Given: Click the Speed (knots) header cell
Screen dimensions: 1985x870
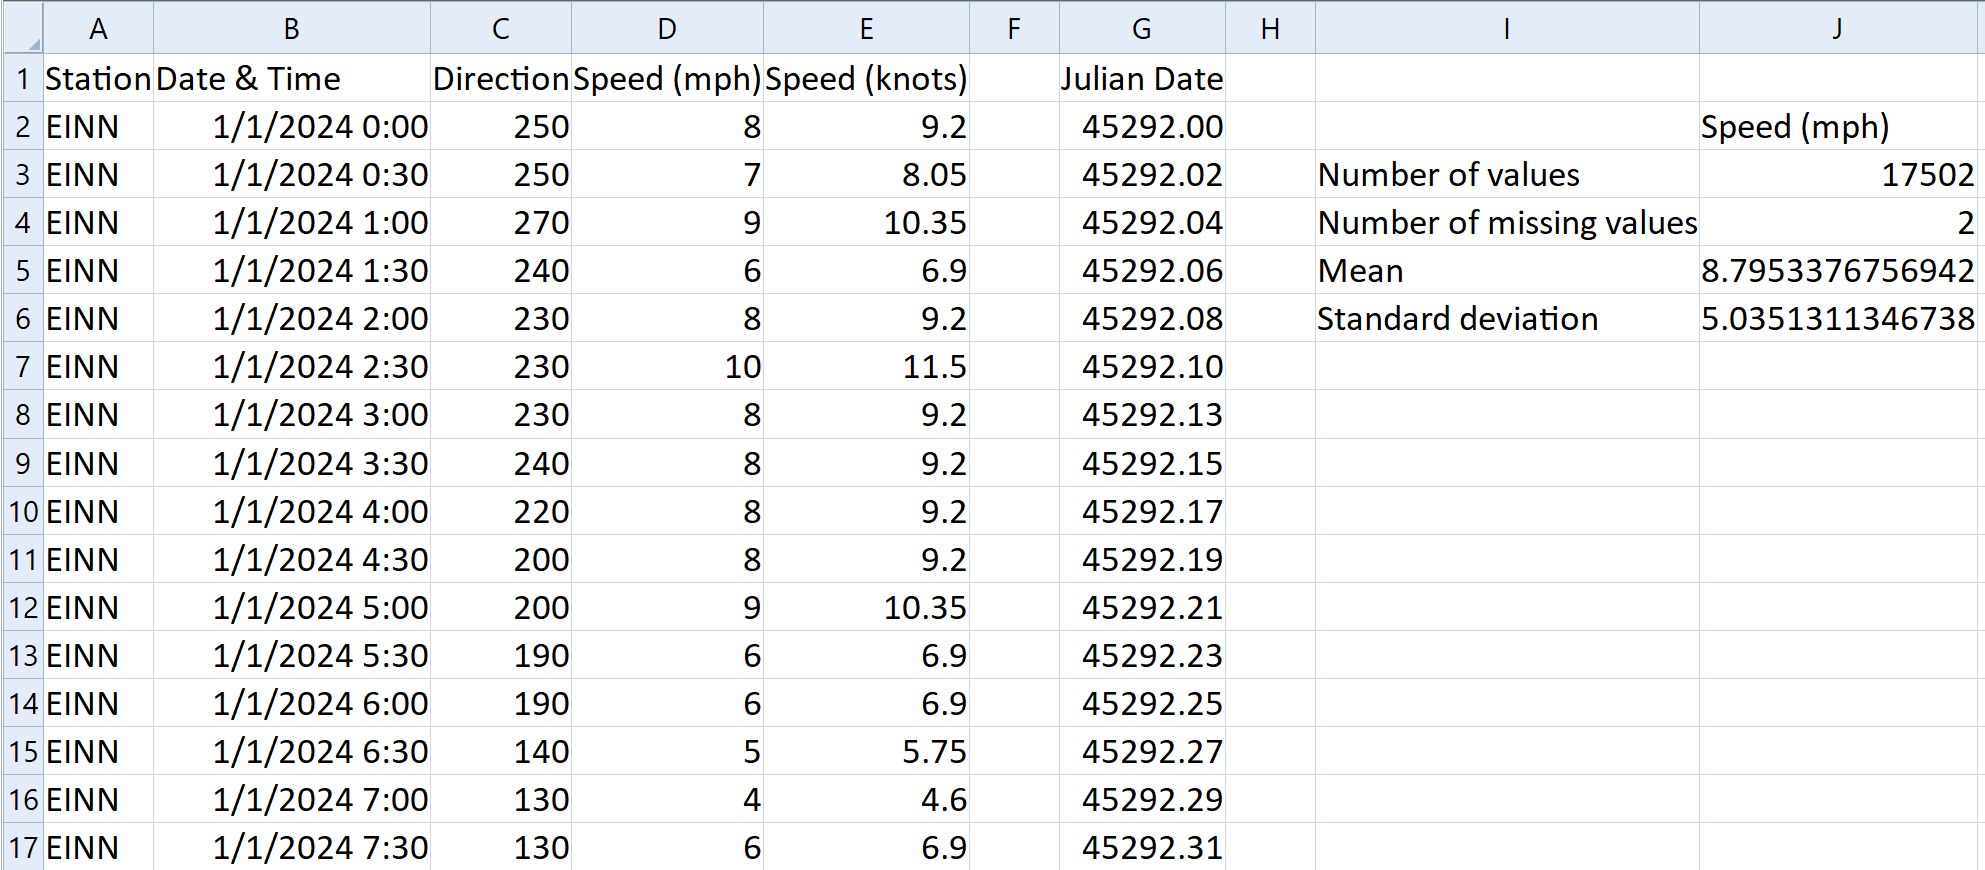Looking at the screenshot, I should click(866, 79).
